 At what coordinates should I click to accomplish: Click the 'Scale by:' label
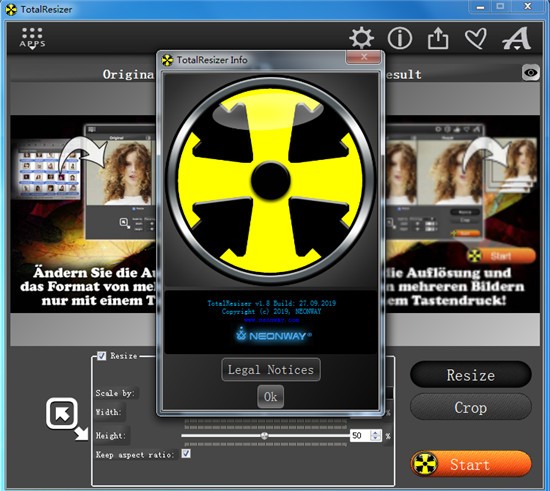click(115, 393)
